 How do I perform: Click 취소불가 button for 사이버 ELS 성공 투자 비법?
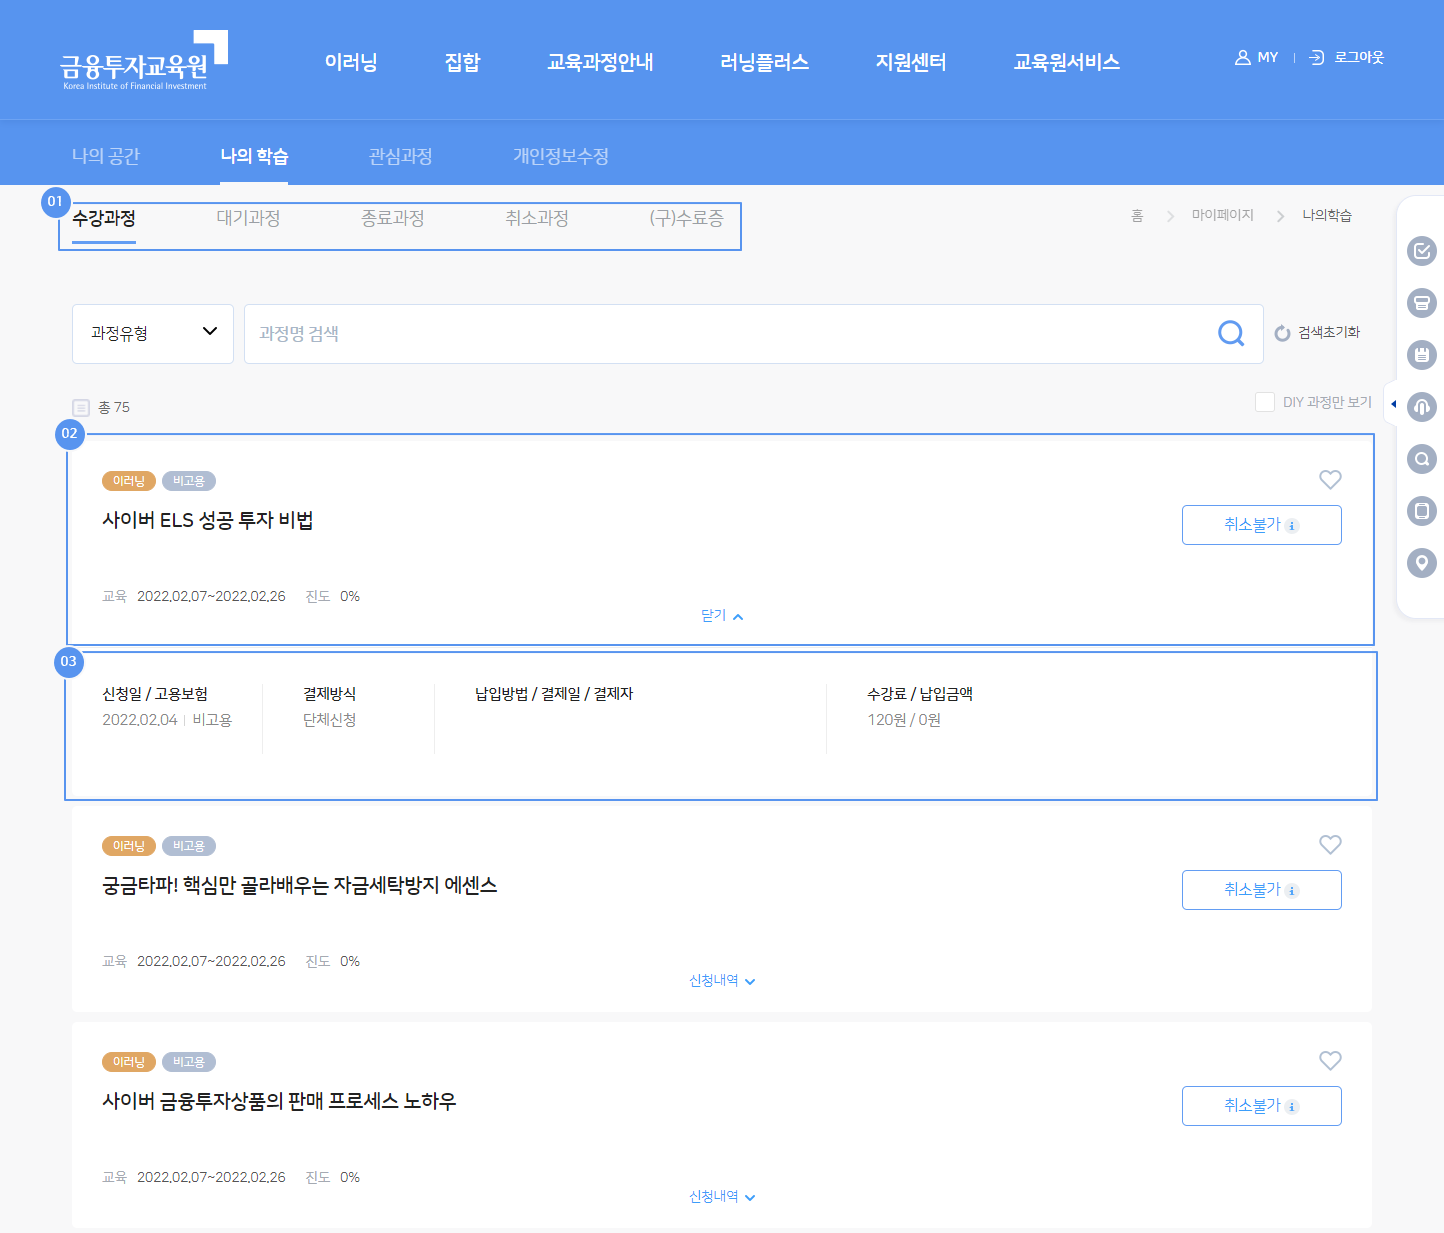pos(1261,525)
